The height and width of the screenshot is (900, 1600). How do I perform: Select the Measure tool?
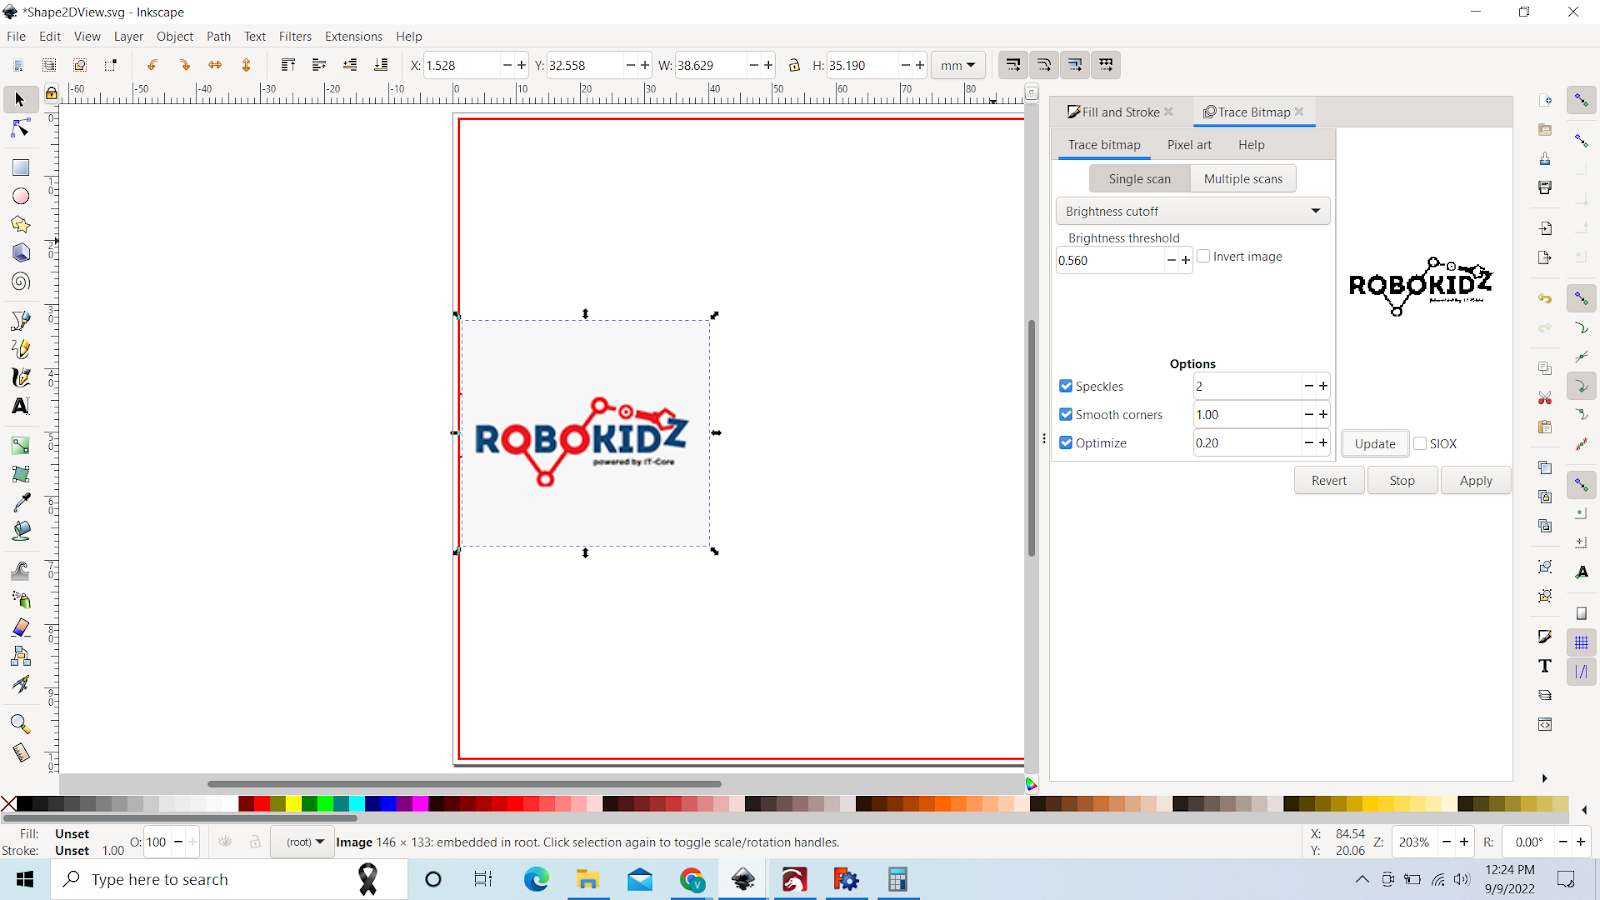[x=20, y=752]
